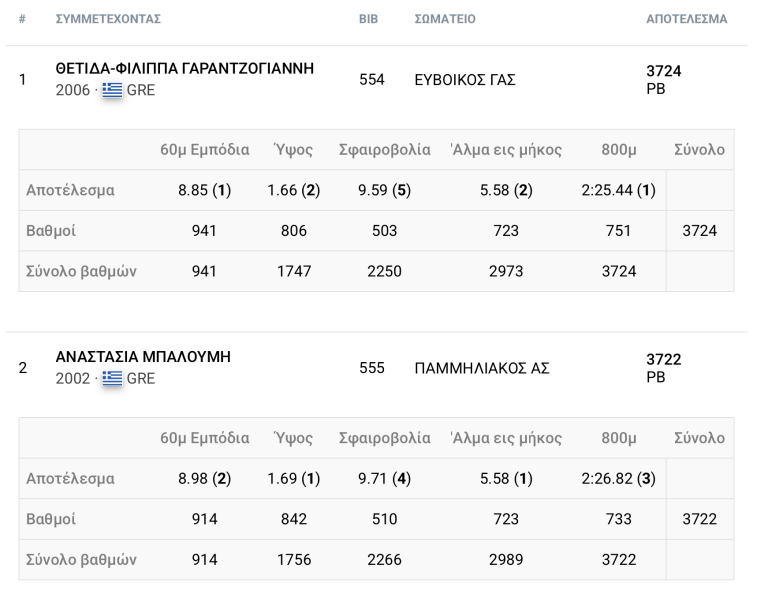Screen dimensions: 768x590
Task: Click first athlete's 60μ Εμπόδια header
Action: [x=205, y=150]
